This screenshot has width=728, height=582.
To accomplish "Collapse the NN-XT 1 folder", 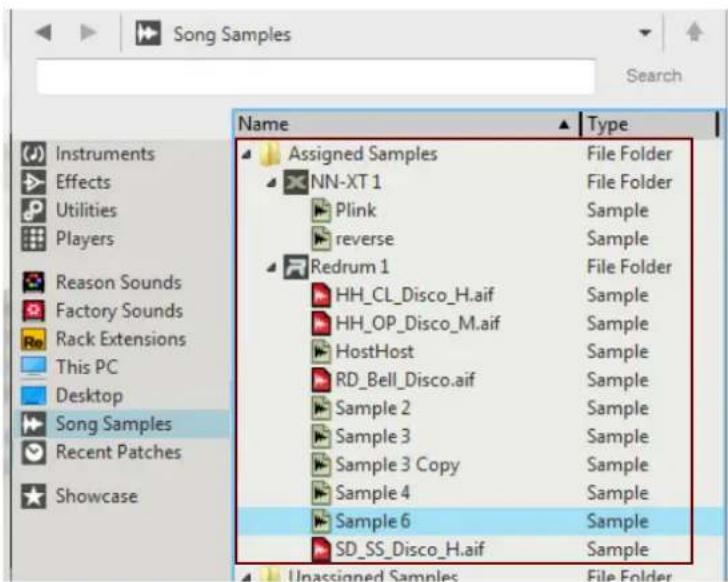I will pos(272,183).
